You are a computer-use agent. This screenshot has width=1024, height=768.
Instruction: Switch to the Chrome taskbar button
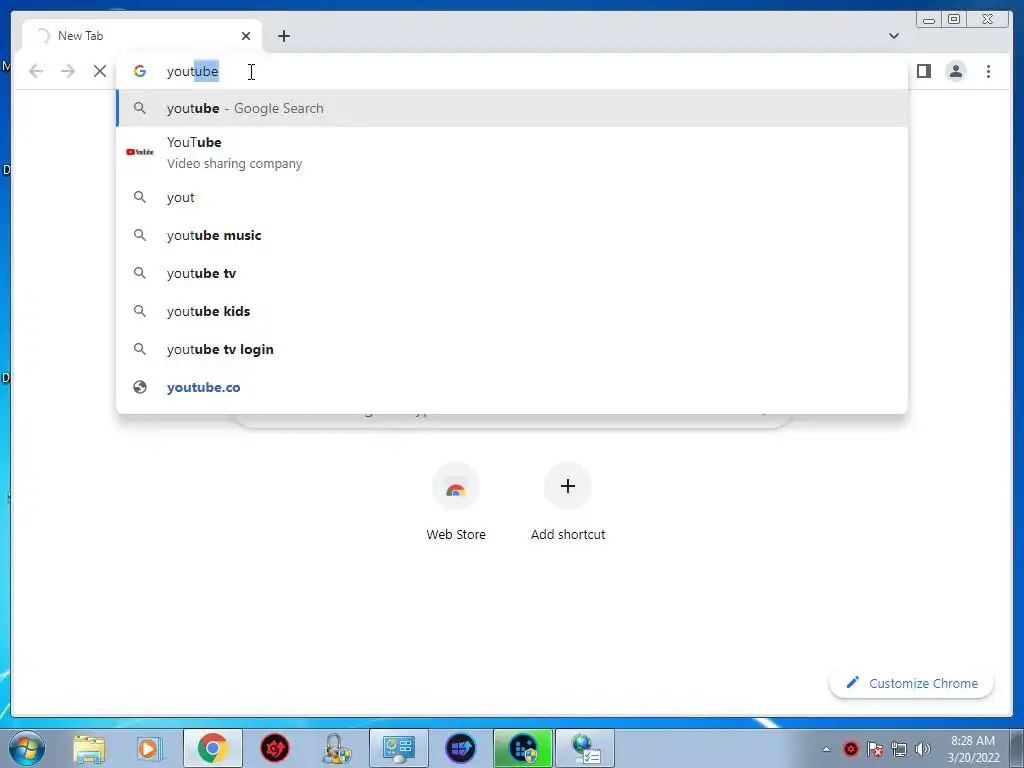tap(212, 748)
